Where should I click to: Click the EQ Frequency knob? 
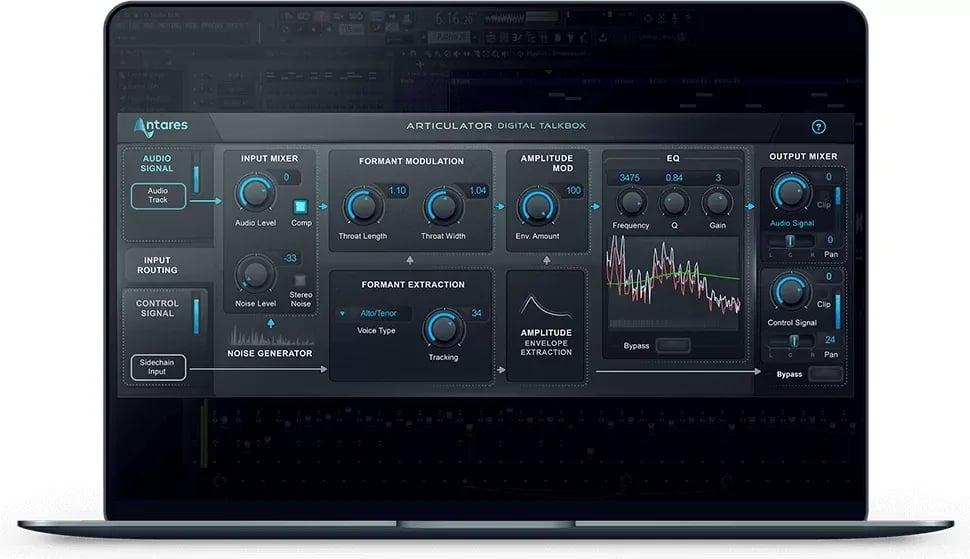pos(631,202)
